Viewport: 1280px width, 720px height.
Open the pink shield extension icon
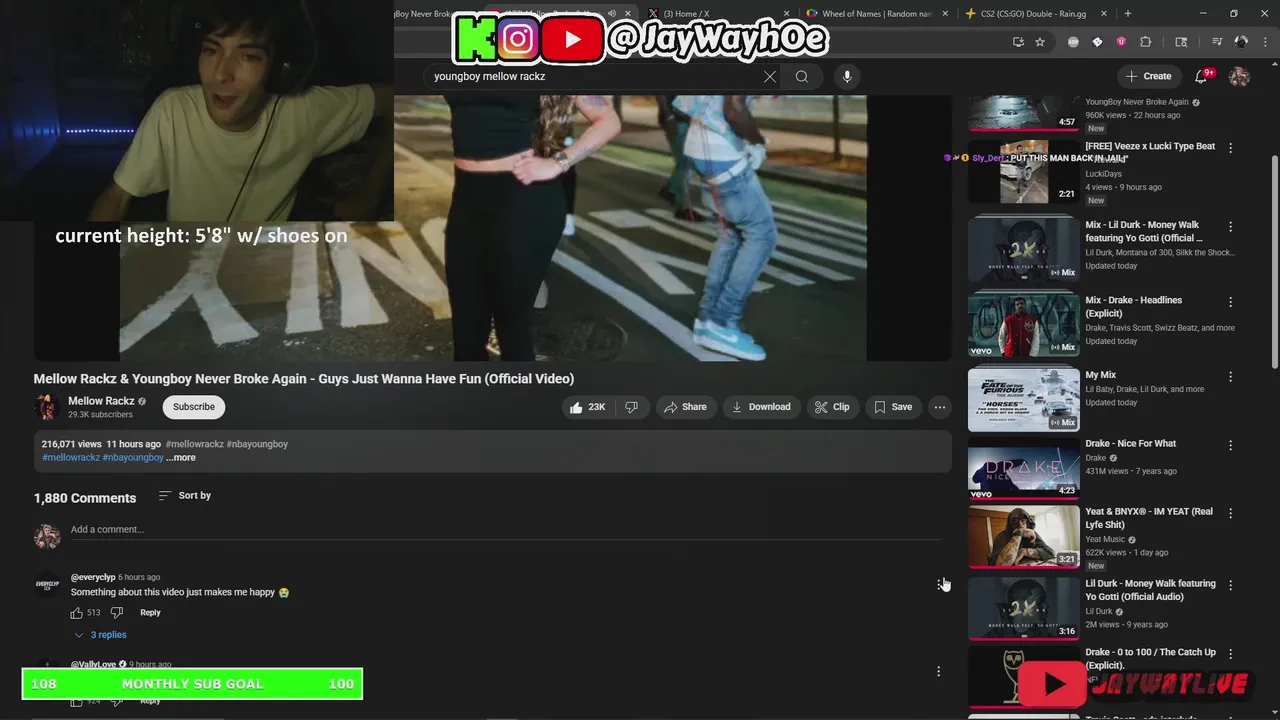click(1121, 42)
